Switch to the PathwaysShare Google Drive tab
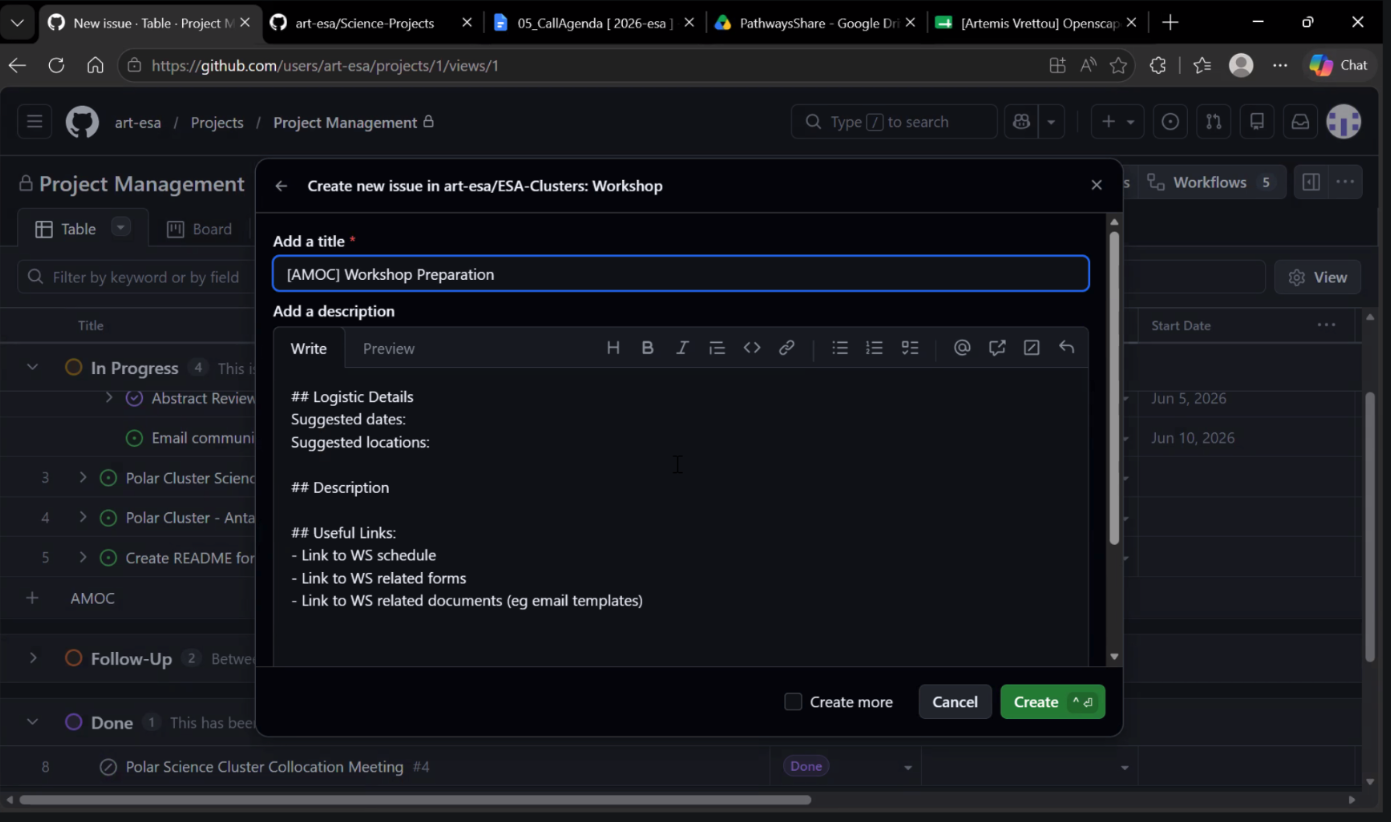The image size is (1391, 822). tap(817, 22)
